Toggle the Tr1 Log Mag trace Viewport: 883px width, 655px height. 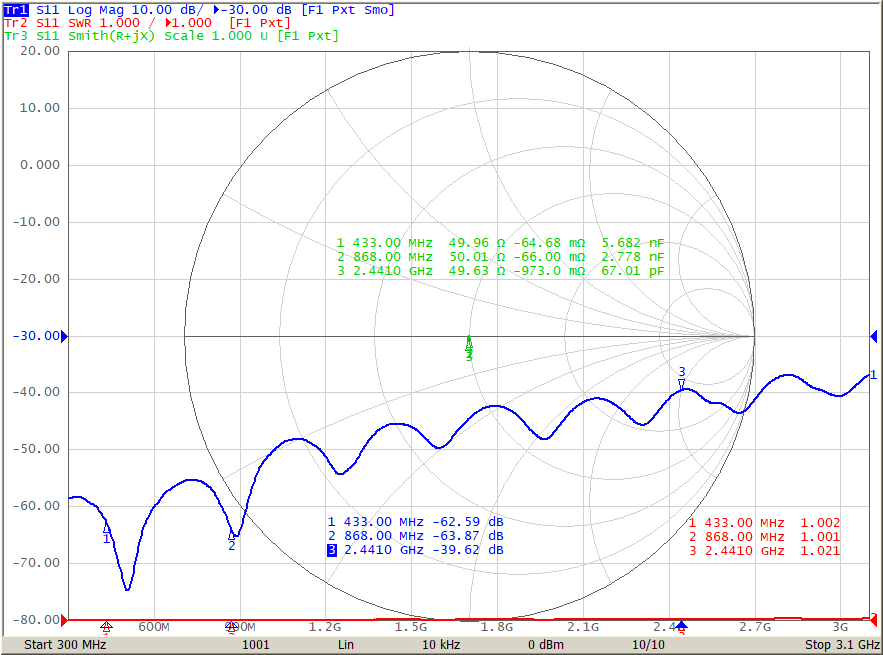14,9
